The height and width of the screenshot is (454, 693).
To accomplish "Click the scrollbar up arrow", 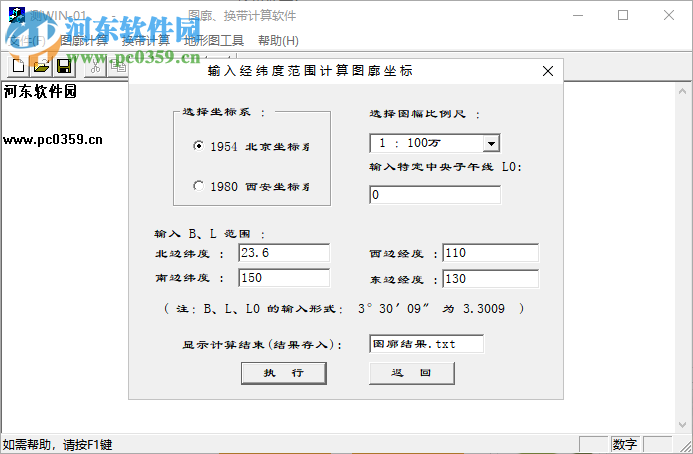I will pyautogui.click(x=682, y=91).
